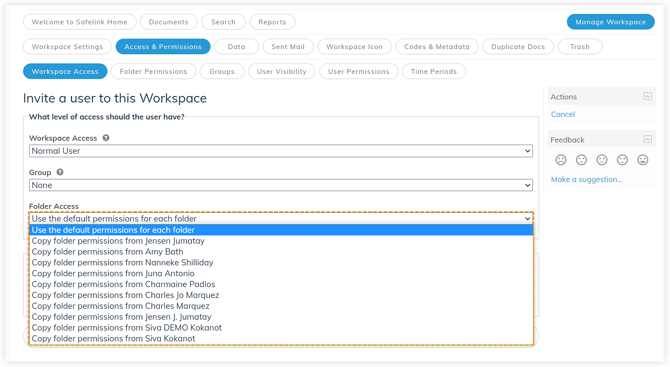The image size is (670, 367).
Task: Select the slightly sad feedback face
Action: 581,160
